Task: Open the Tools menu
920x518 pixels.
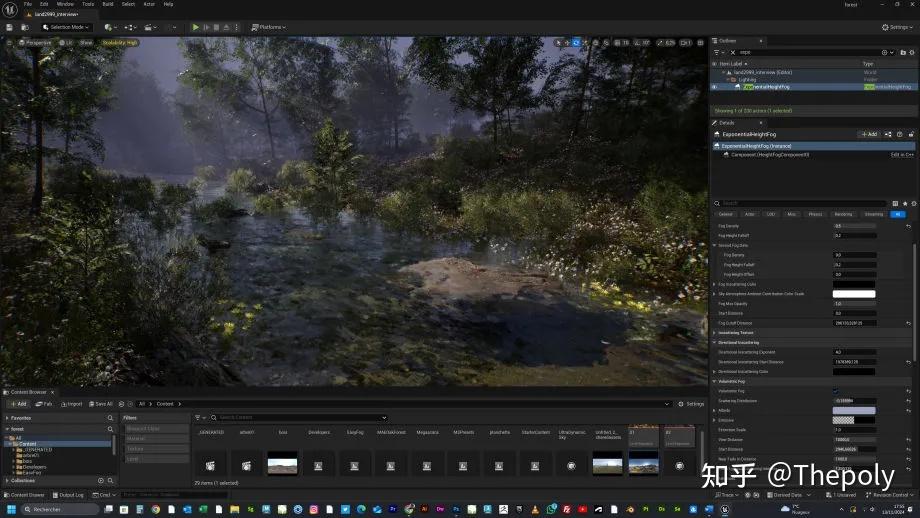Action: (x=88, y=4)
